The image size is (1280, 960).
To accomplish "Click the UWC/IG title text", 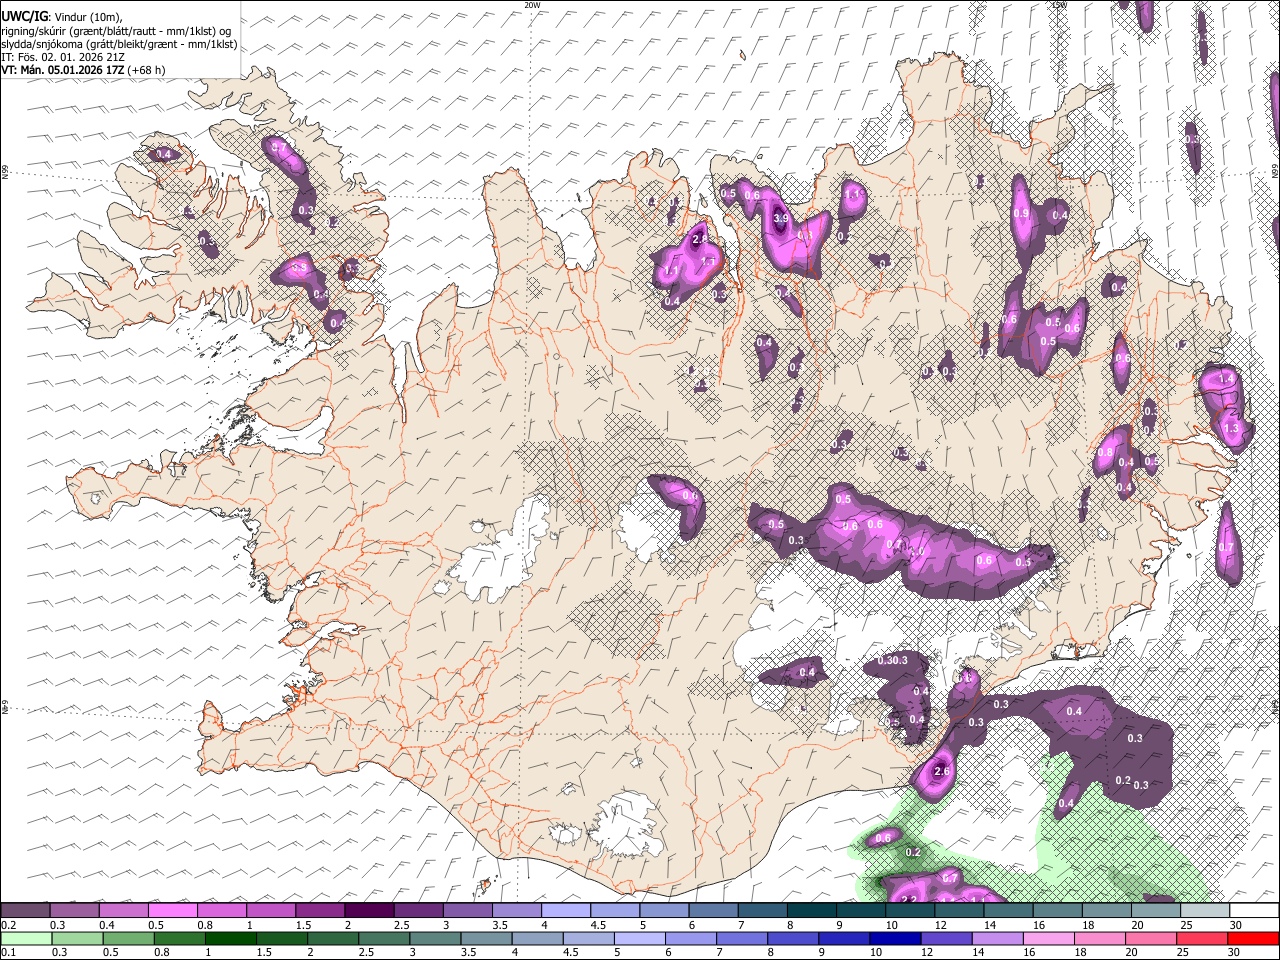I will [24, 17].
